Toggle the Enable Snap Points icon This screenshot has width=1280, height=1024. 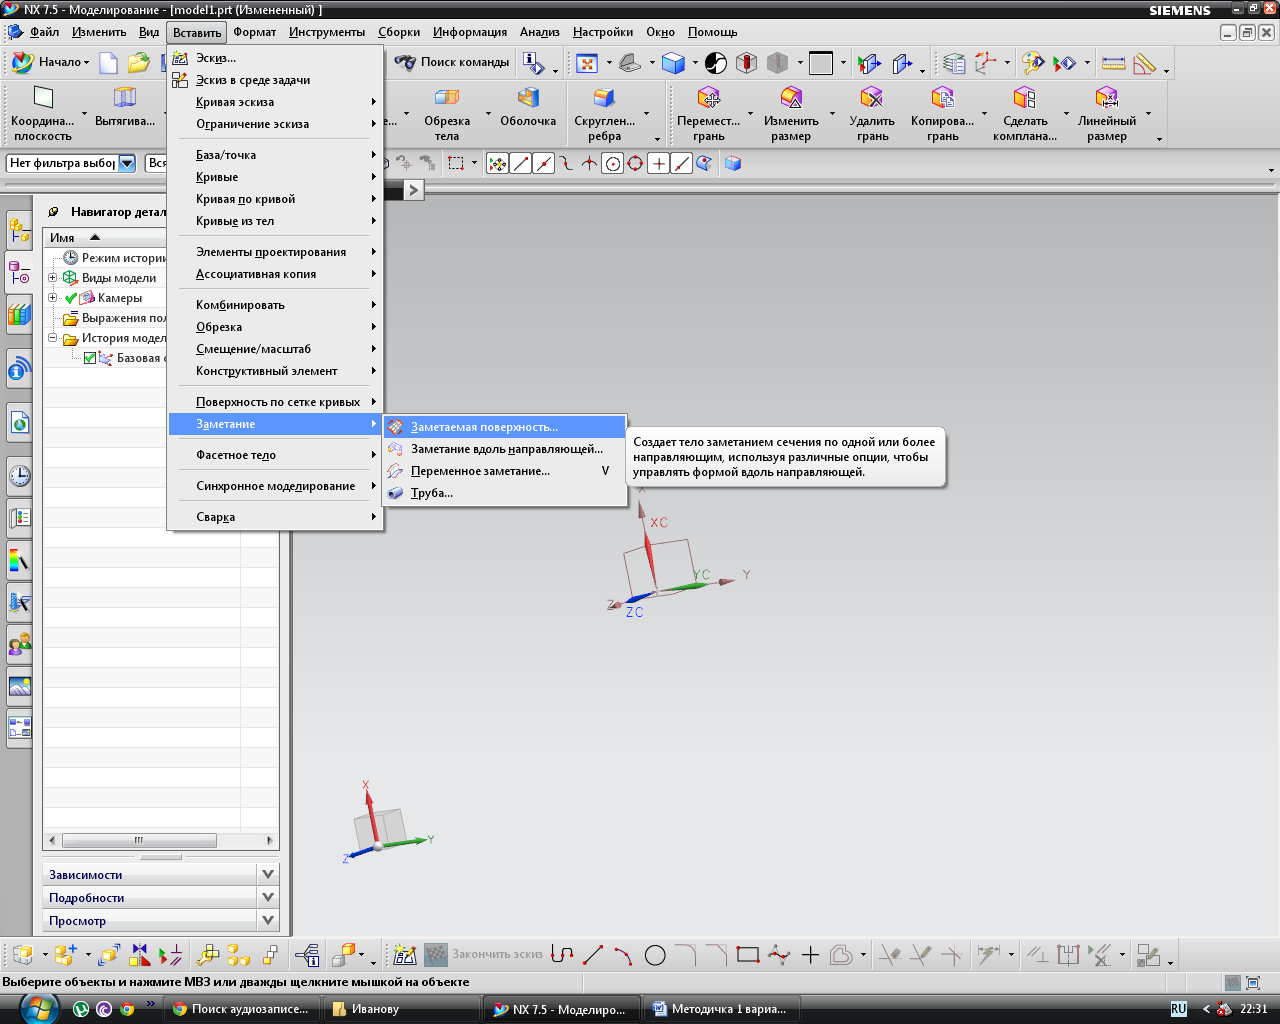(x=497, y=163)
